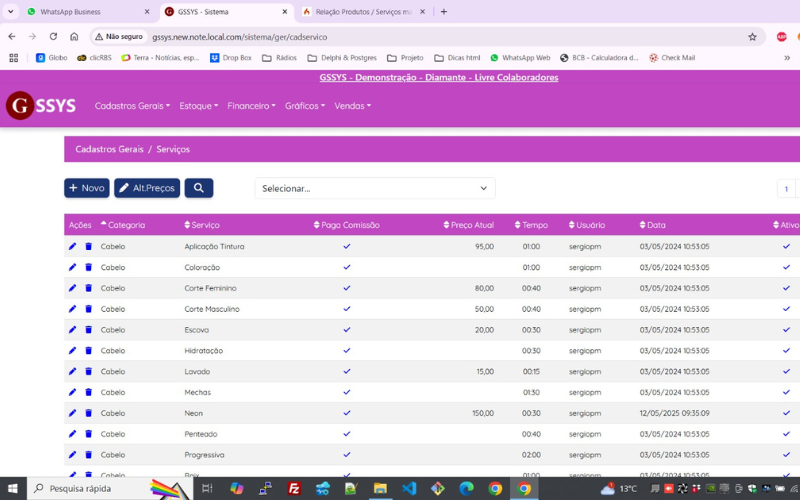Delete the Corte Feminino service row

88,288
